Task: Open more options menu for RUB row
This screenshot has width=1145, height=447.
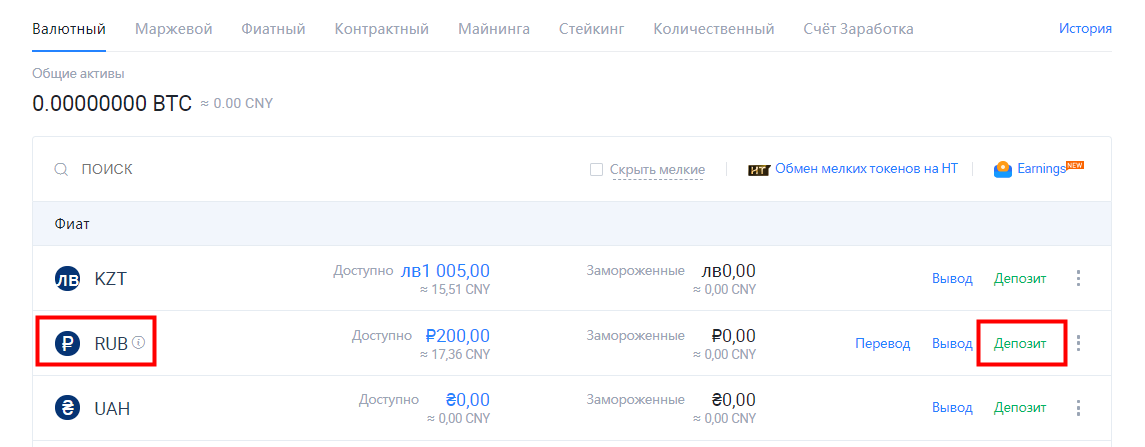Action: pyautogui.click(x=1079, y=343)
